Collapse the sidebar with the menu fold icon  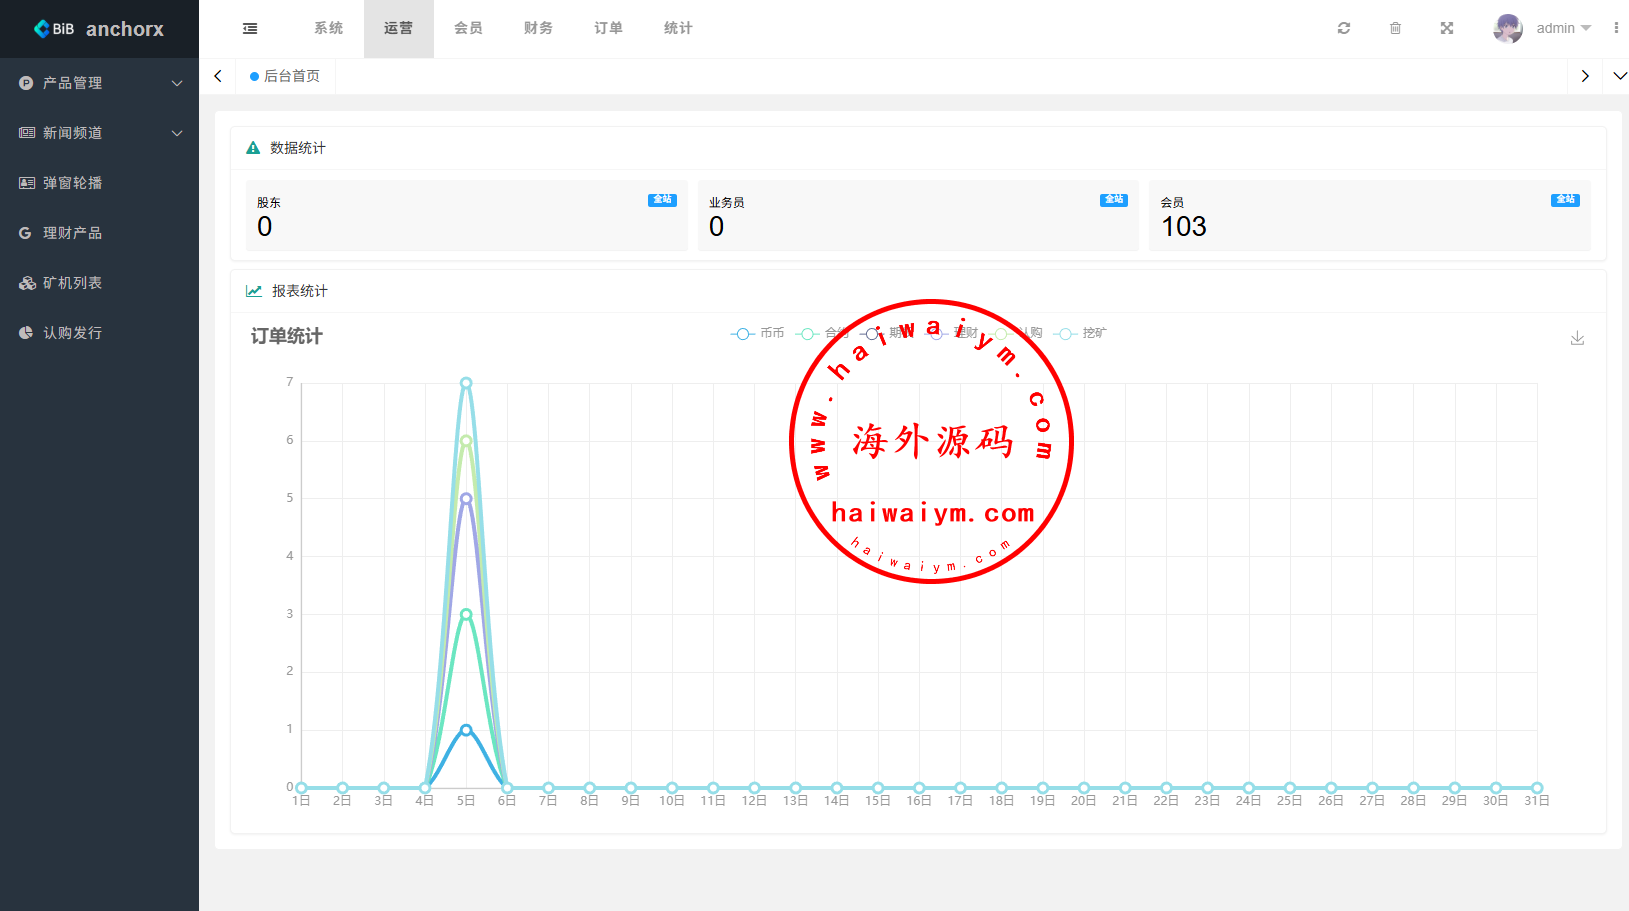pyautogui.click(x=250, y=29)
